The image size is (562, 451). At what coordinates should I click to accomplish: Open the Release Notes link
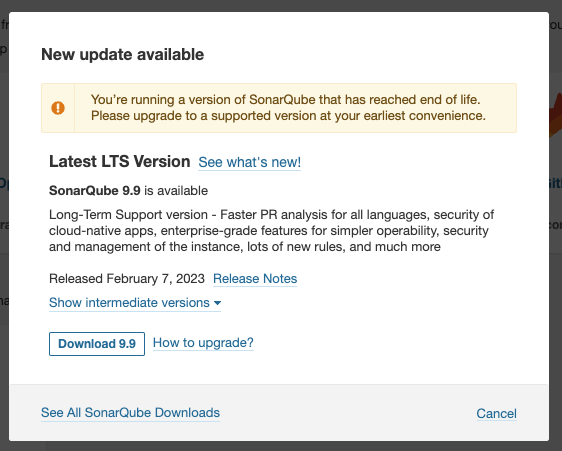(255, 279)
